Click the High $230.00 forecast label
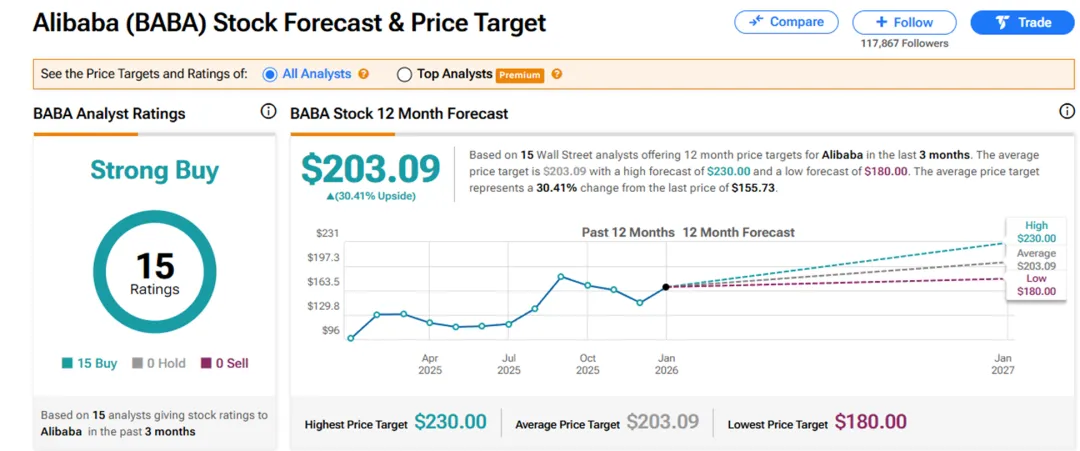The width and height of the screenshot is (1080, 451). pyautogui.click(x=1035, y=233)
